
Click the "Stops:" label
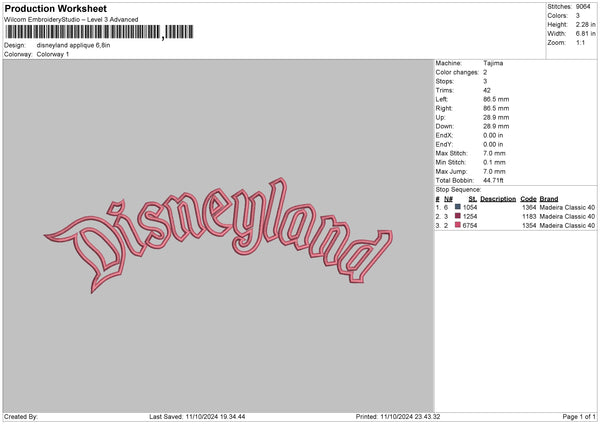445,81
